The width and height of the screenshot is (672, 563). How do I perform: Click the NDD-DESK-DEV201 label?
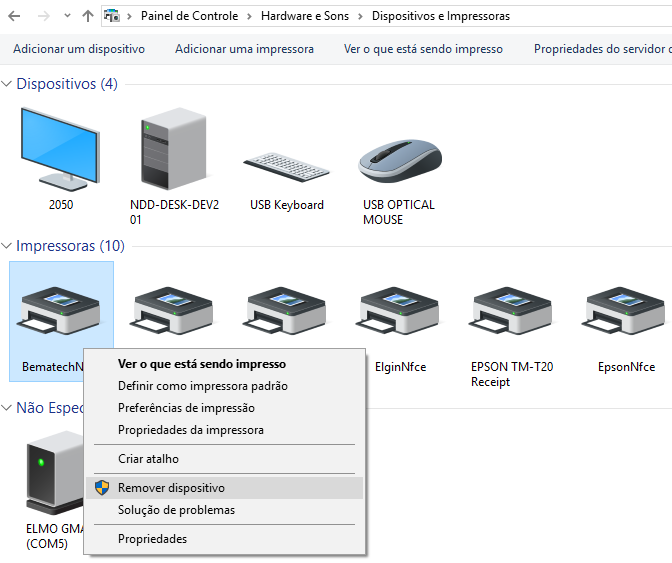pos(174,212)
